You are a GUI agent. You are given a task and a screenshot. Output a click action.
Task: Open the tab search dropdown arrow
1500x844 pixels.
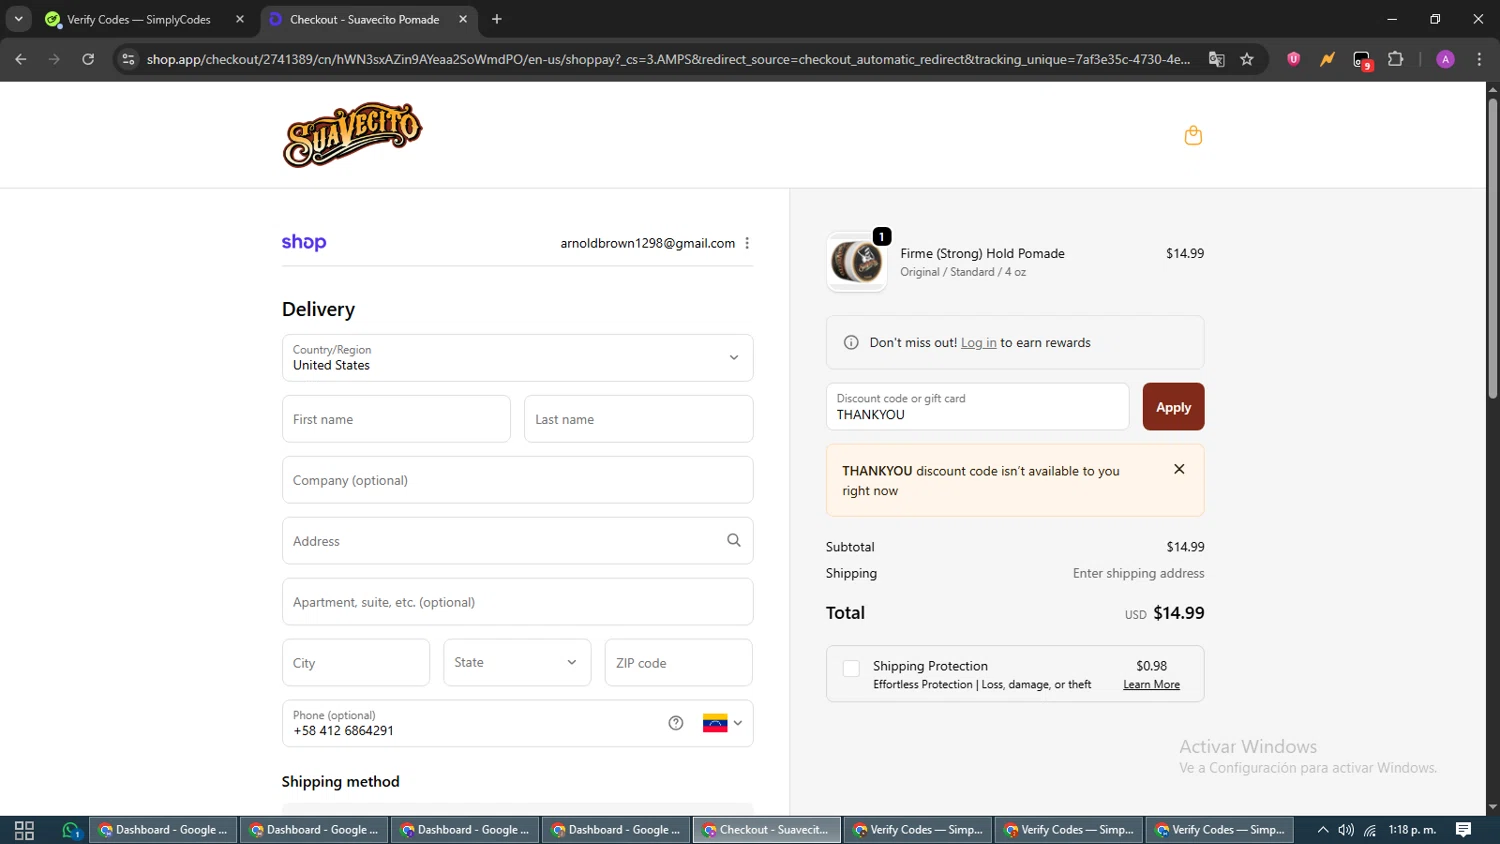[x=18, y=19]
